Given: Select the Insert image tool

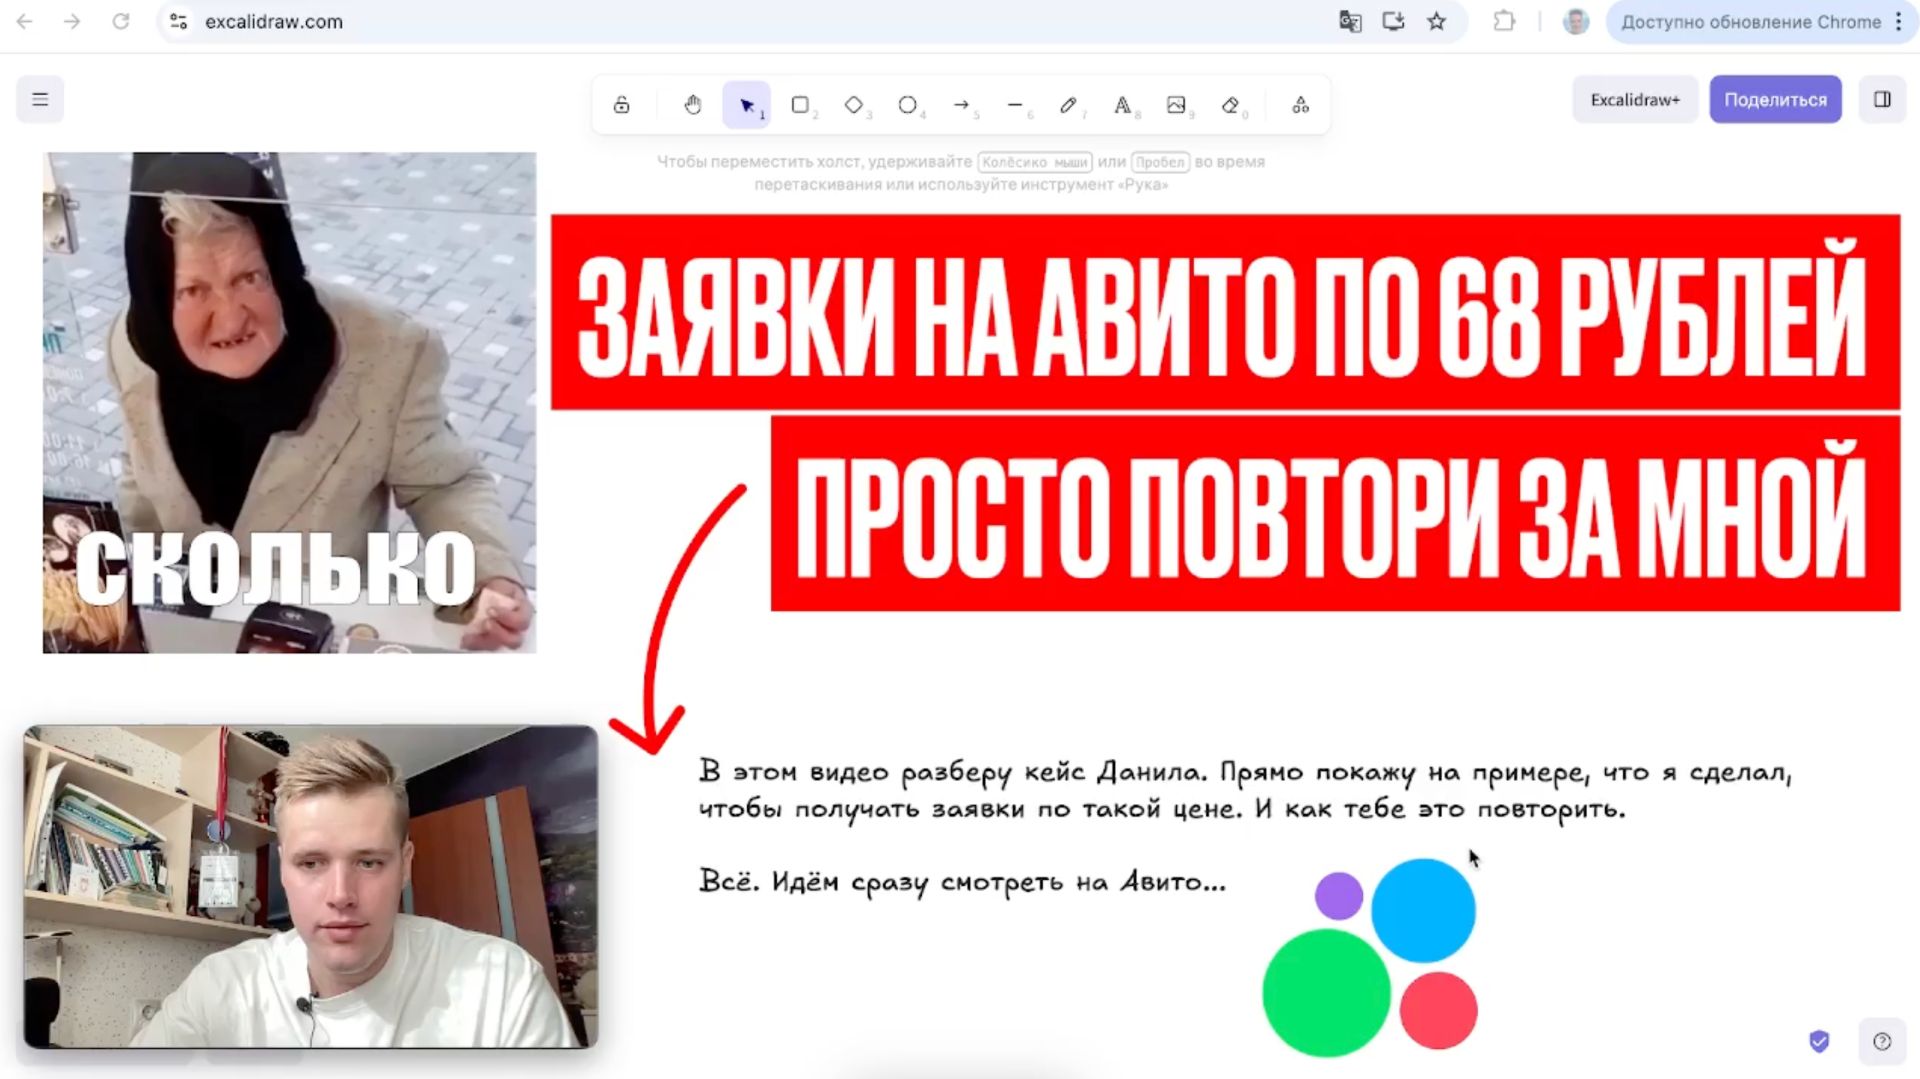Looking at the screenshot, I should 1177,105.
